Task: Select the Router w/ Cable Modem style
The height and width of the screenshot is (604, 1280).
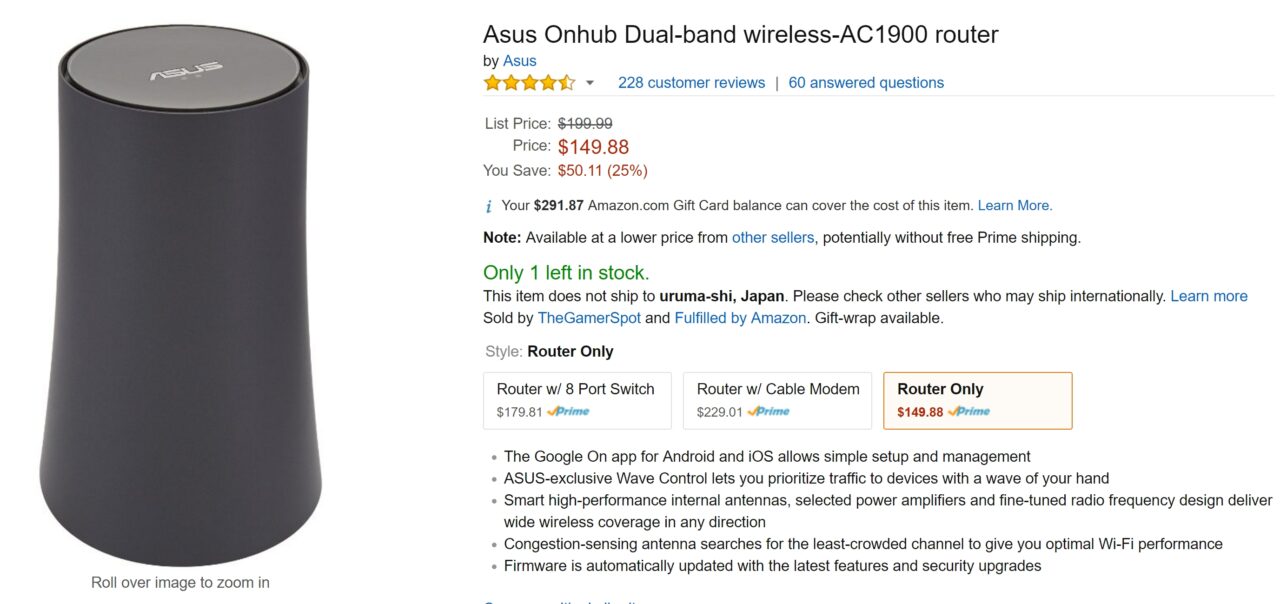Action: point(777,400)
